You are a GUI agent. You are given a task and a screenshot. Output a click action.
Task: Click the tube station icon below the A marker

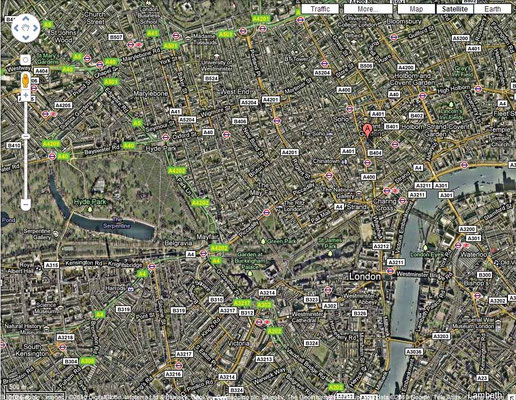point(367,163)
